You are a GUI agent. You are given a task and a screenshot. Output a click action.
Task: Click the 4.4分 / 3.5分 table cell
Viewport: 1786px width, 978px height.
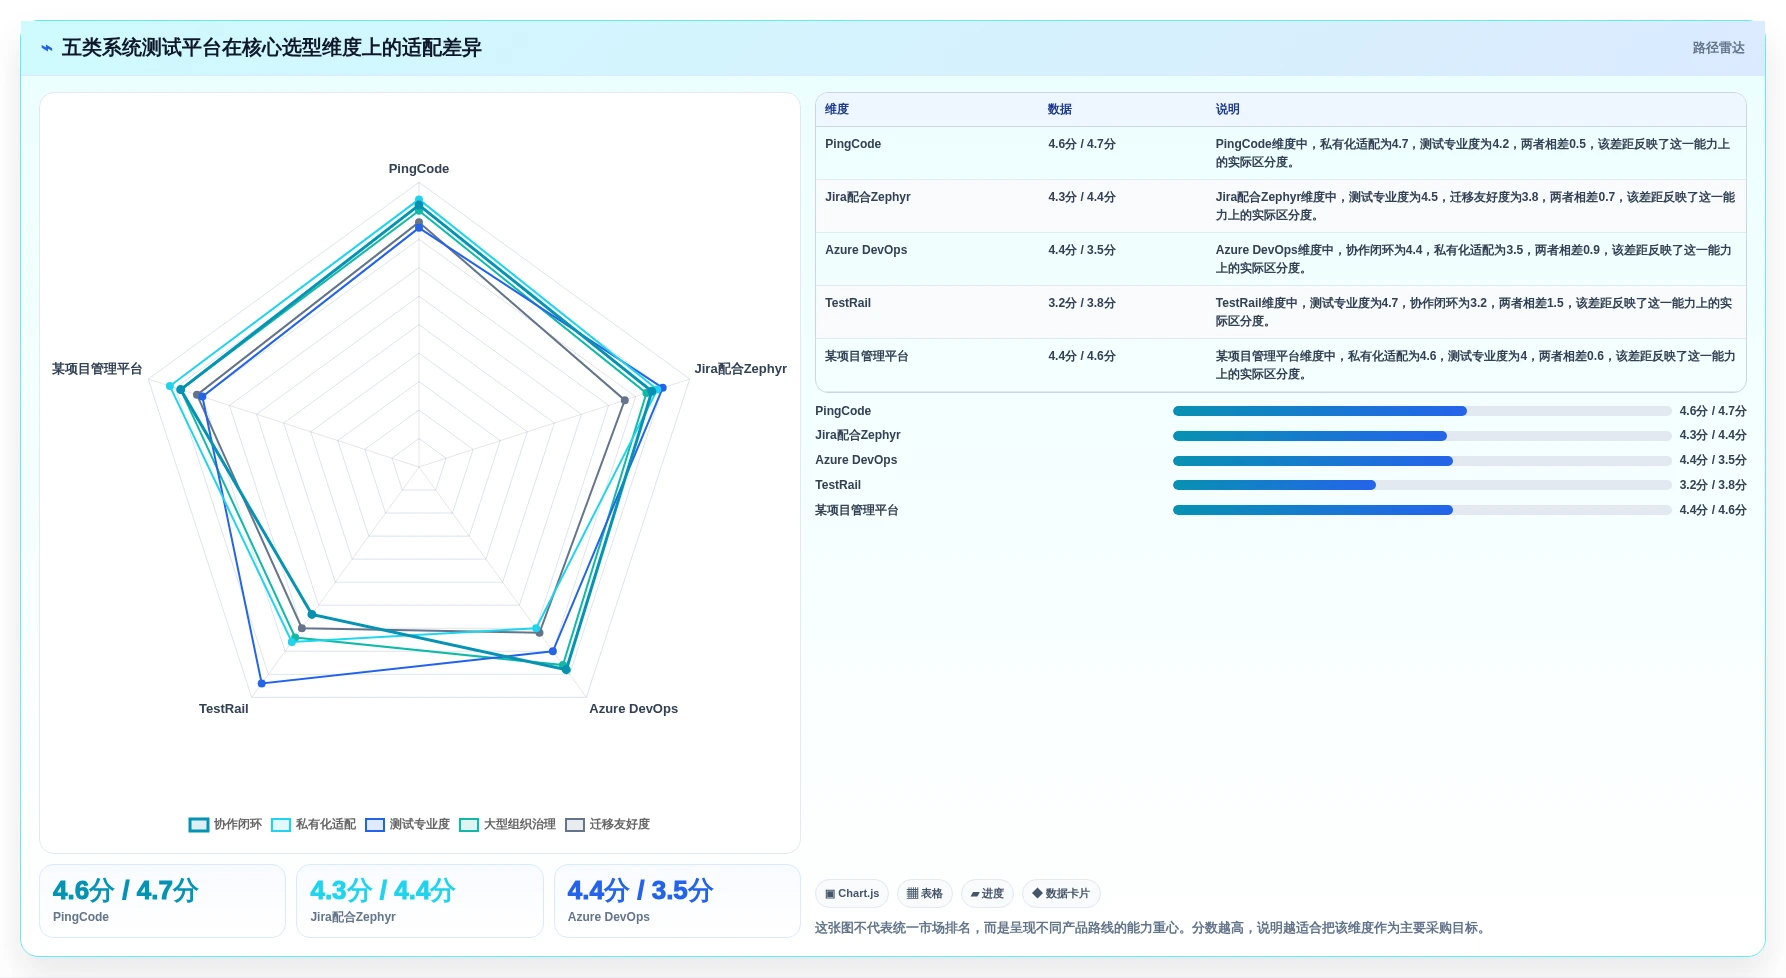[1082, 250]
